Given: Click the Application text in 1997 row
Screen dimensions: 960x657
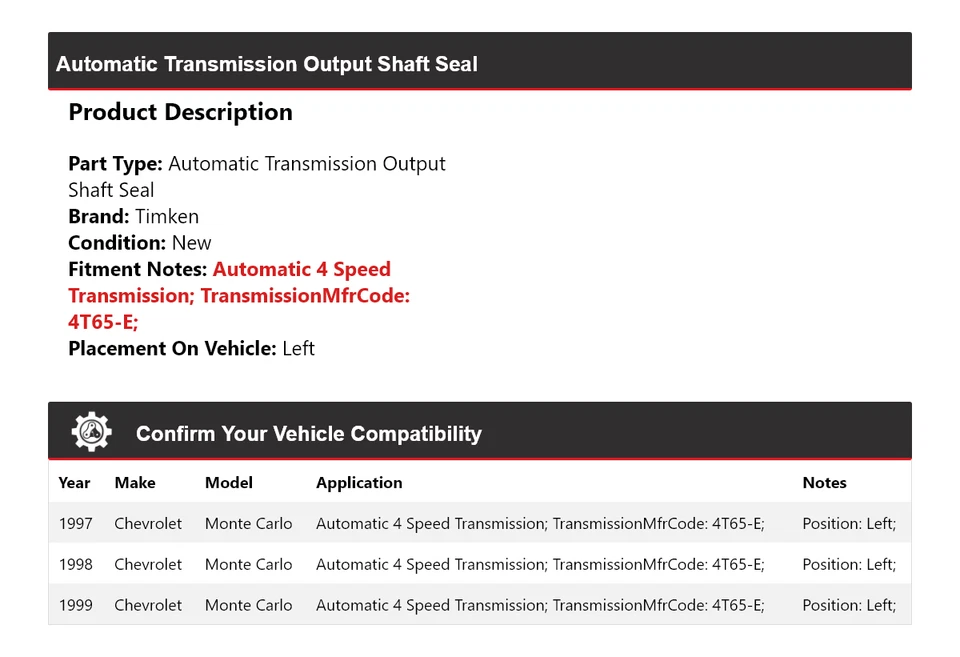Looking at the screenshot, I should [x=540, y=523].
